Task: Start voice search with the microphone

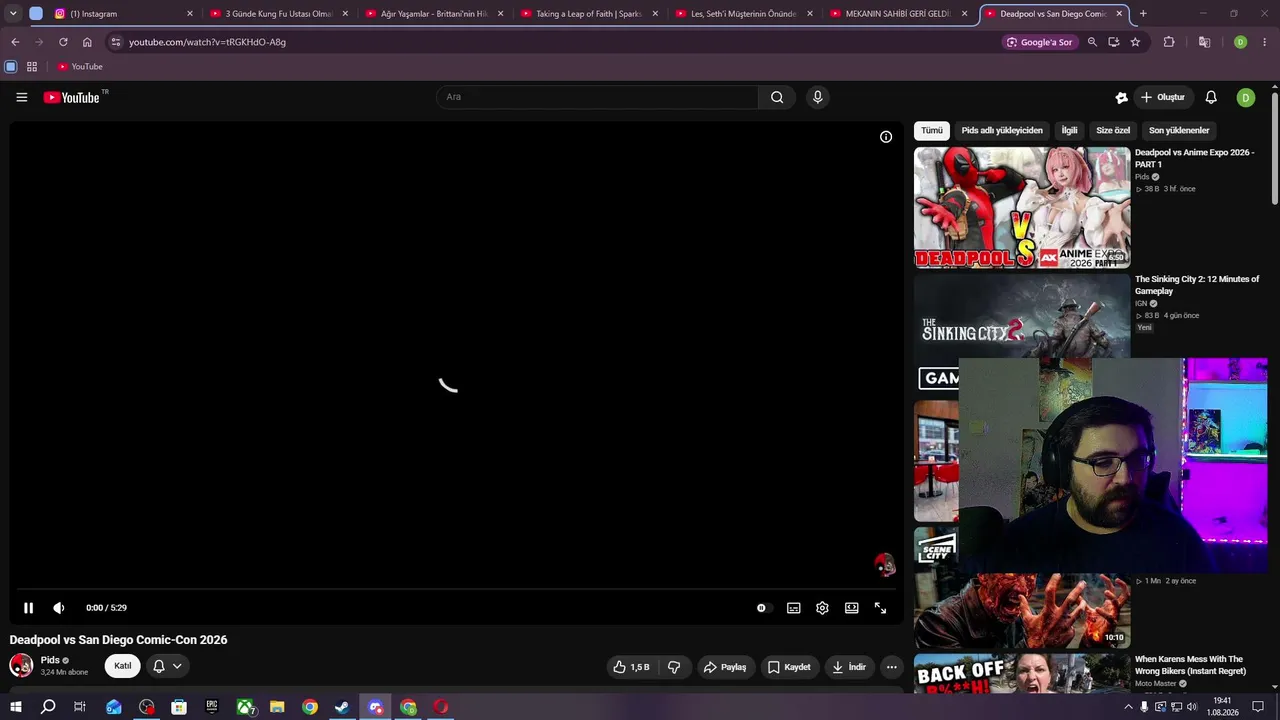Action: point(817,97)
